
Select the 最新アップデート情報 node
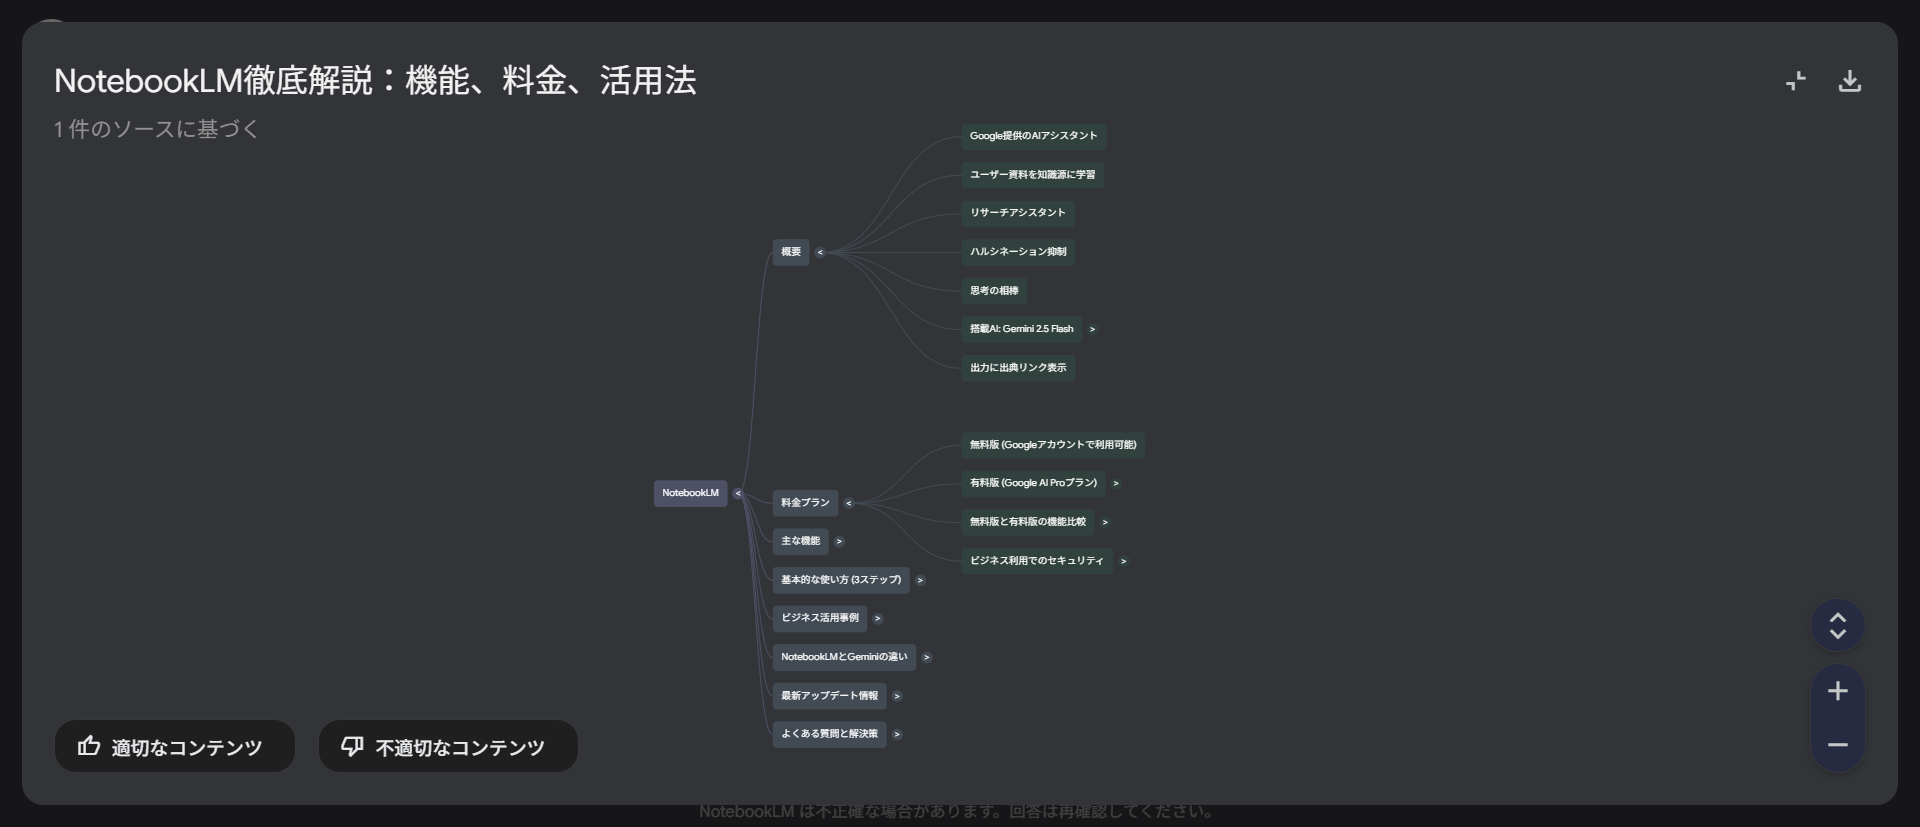(x=829, y=696)
